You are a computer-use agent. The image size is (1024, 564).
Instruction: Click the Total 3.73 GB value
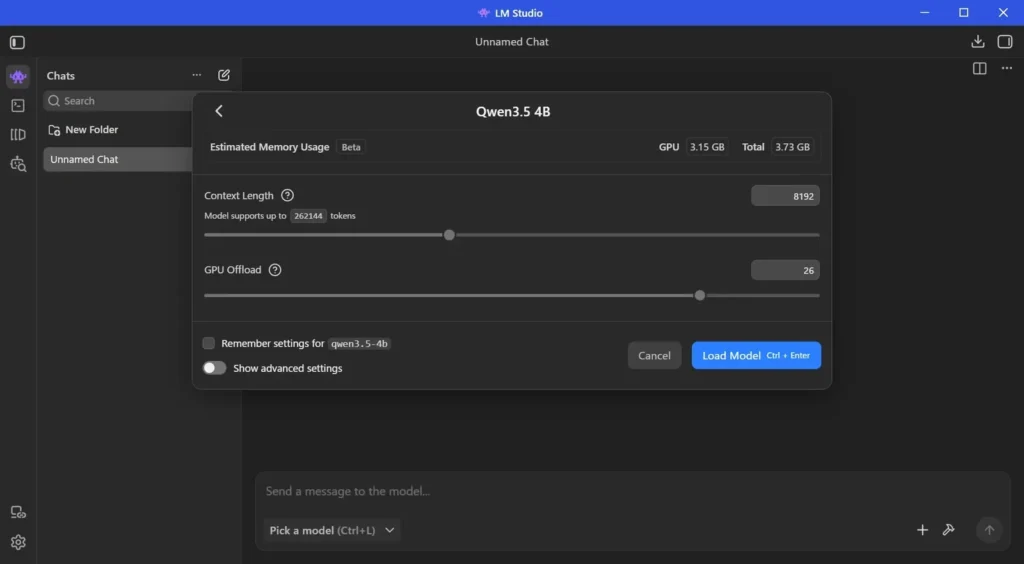tap(792, 147)
